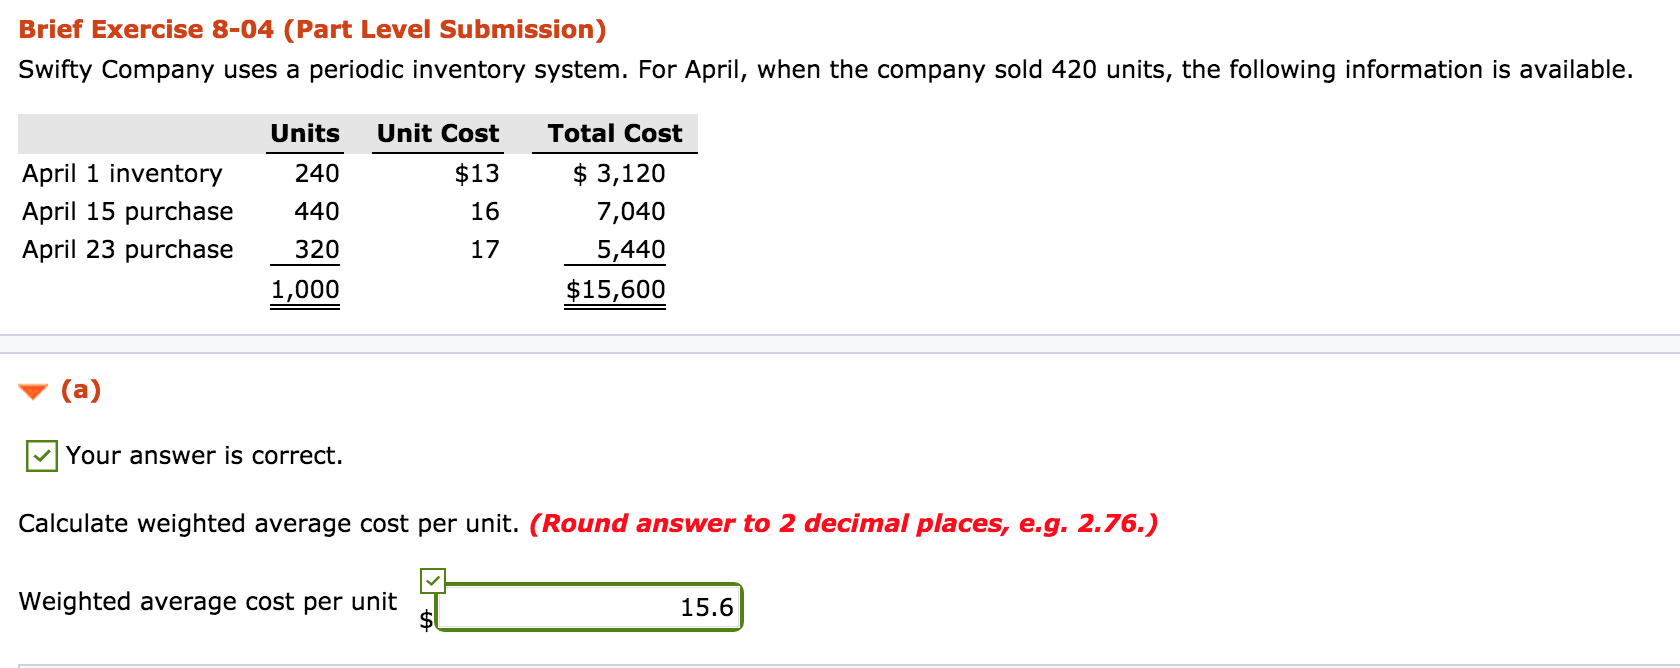Click the "April 15 purchase" table row
This screenshot has width=1680, height=668.
pyautogui.click(x=128, y=211)
